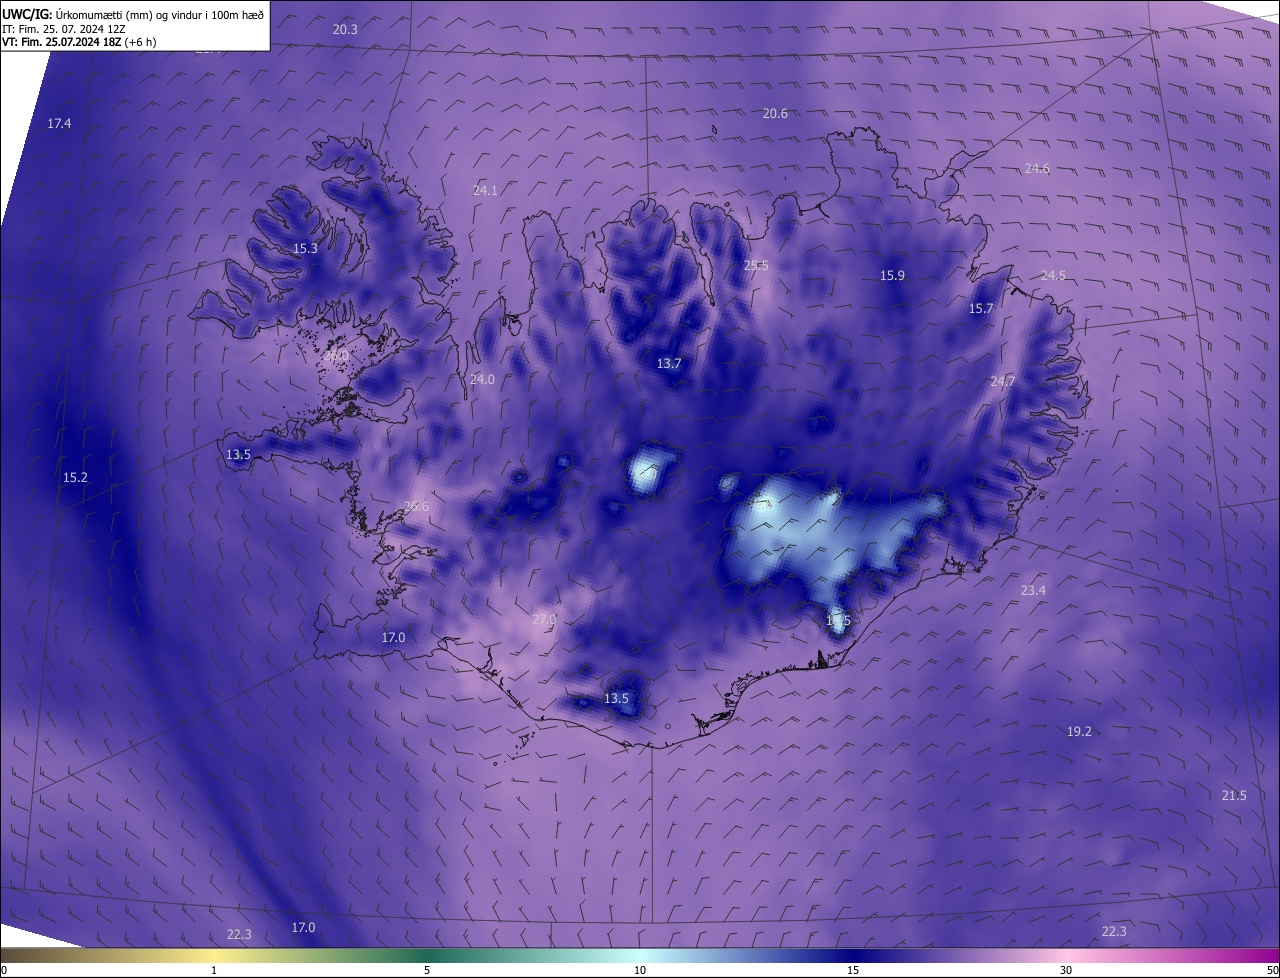Click the colorbar tick label 15
Viewport: 1280px width, 978px height.
[x=853, y=970]
